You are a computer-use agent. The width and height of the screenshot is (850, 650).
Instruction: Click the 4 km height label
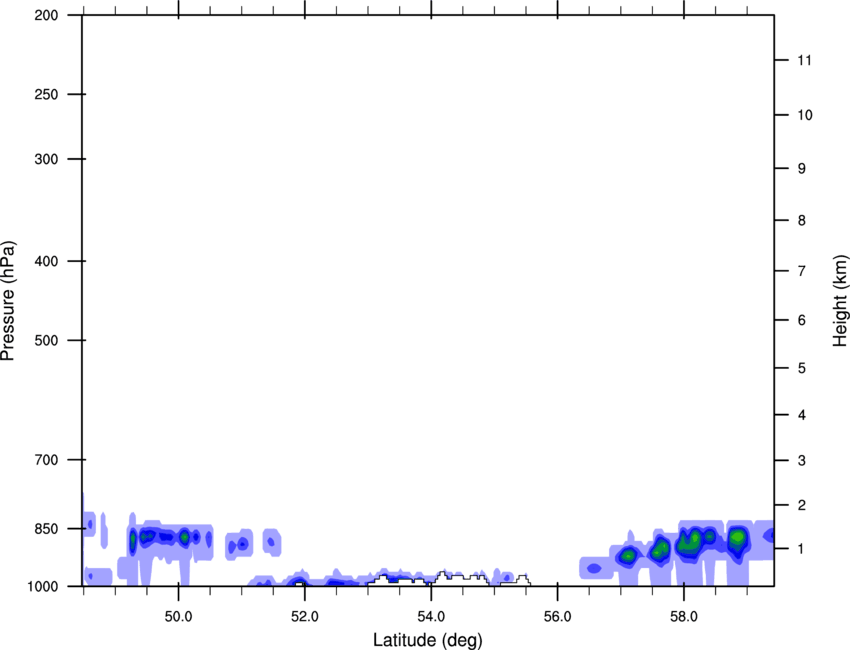(x=802, y=415)
